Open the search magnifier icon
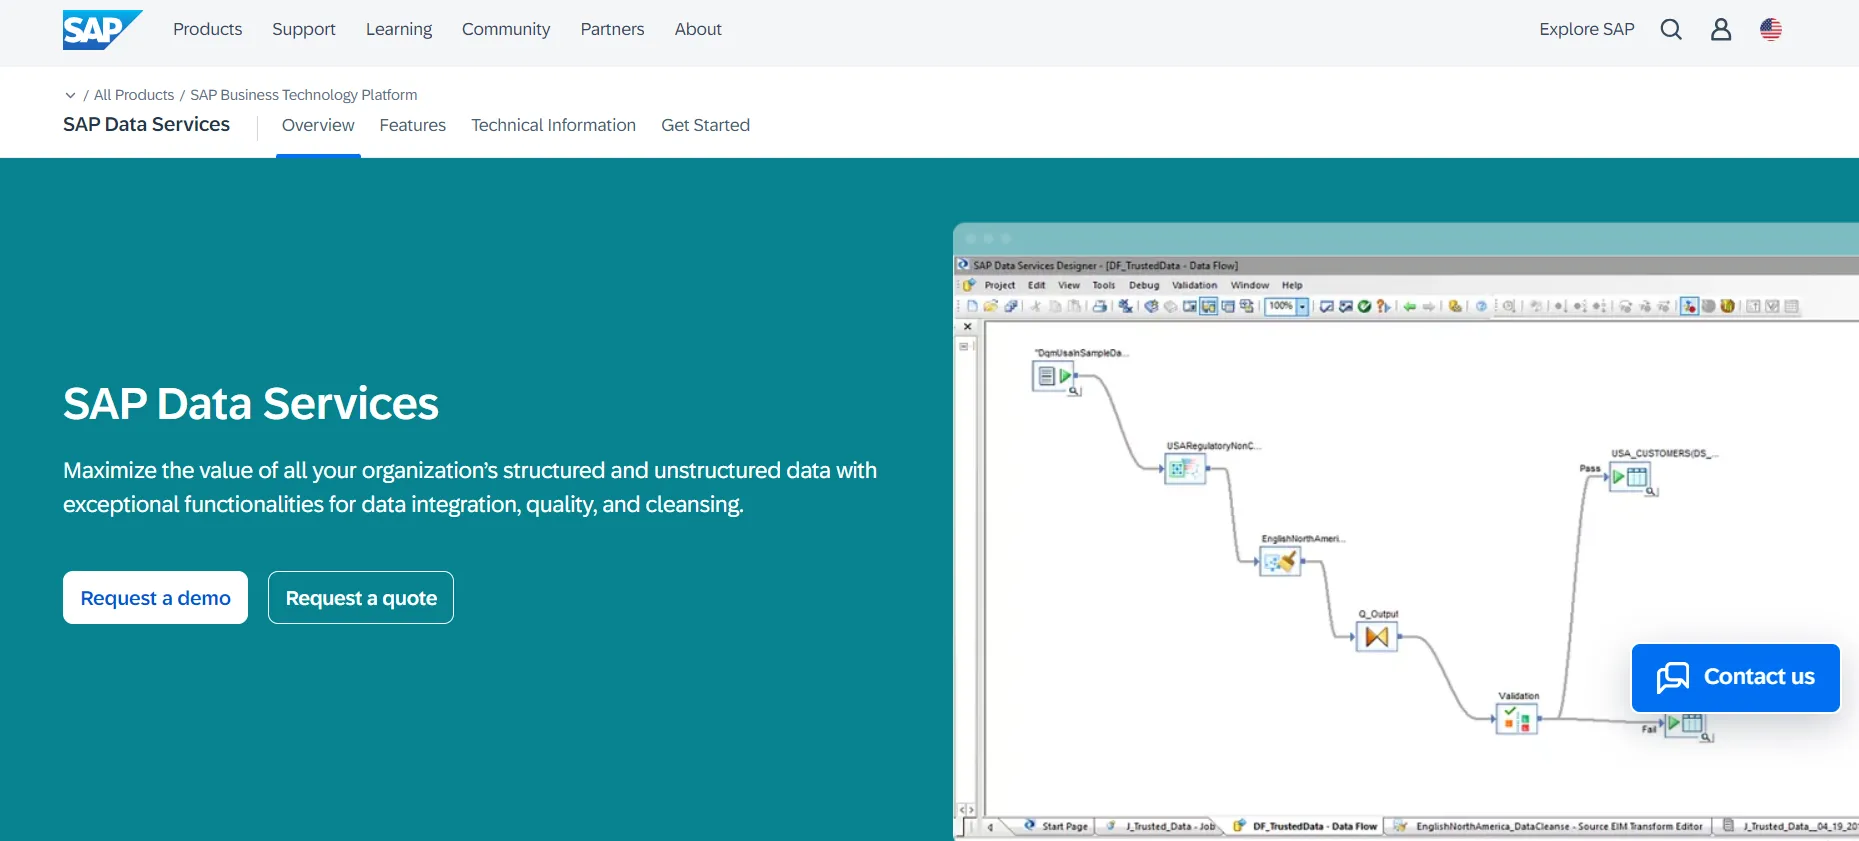 click(1671, 30)
